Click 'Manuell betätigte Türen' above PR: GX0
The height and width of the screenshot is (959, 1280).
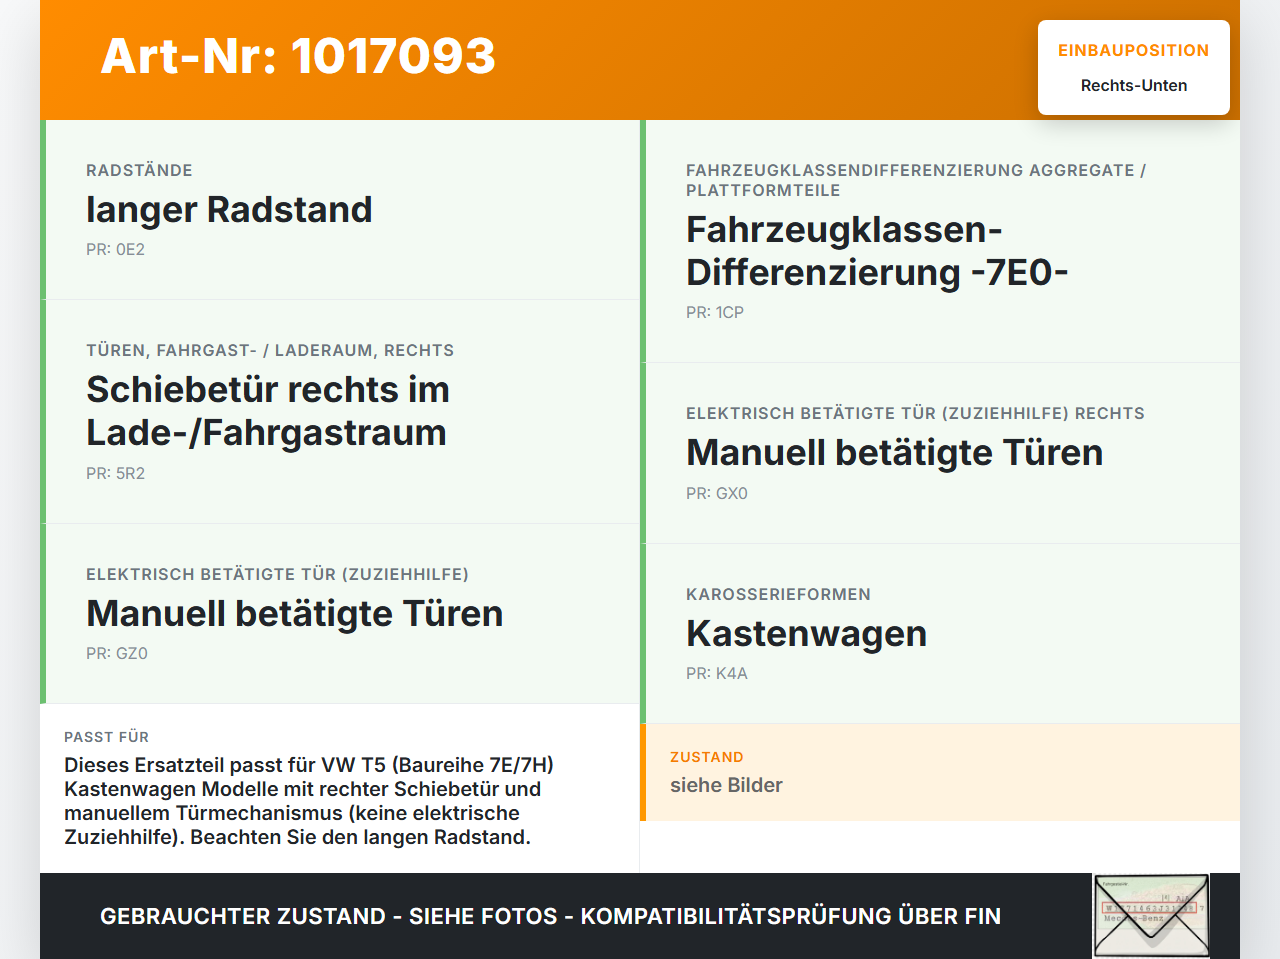click(x=894, y=453)
